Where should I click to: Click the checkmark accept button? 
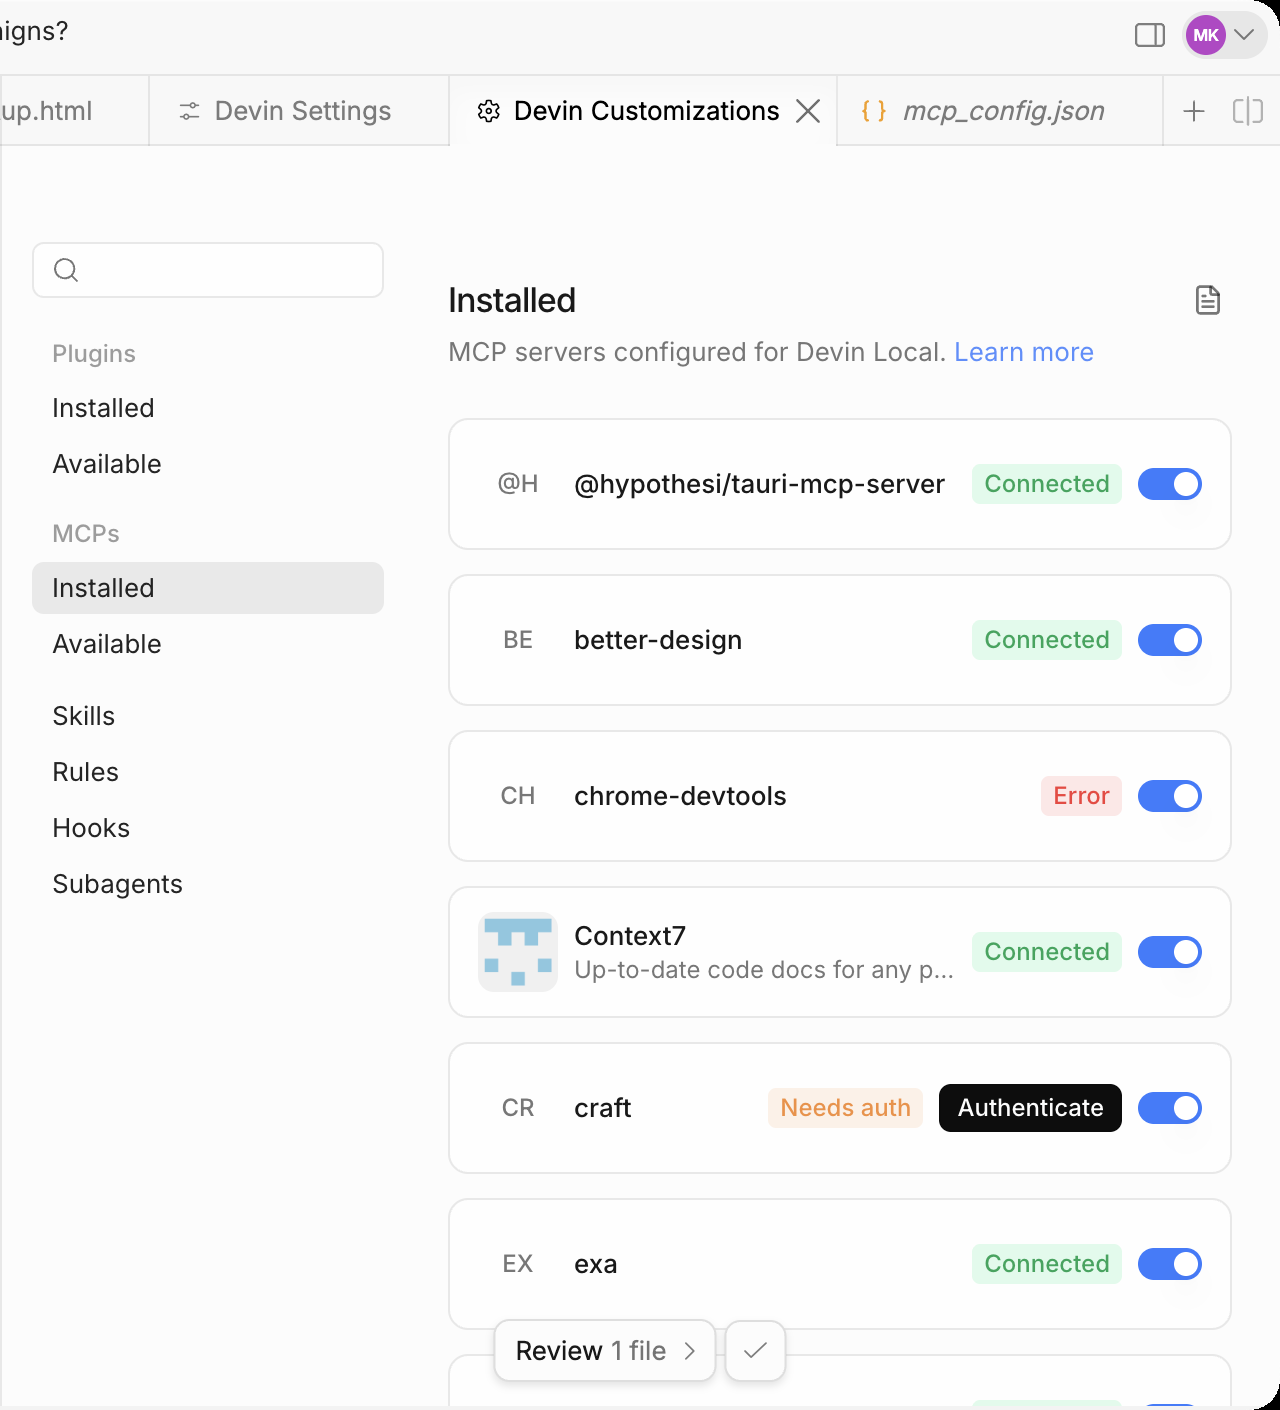(x=756, y=1351)
